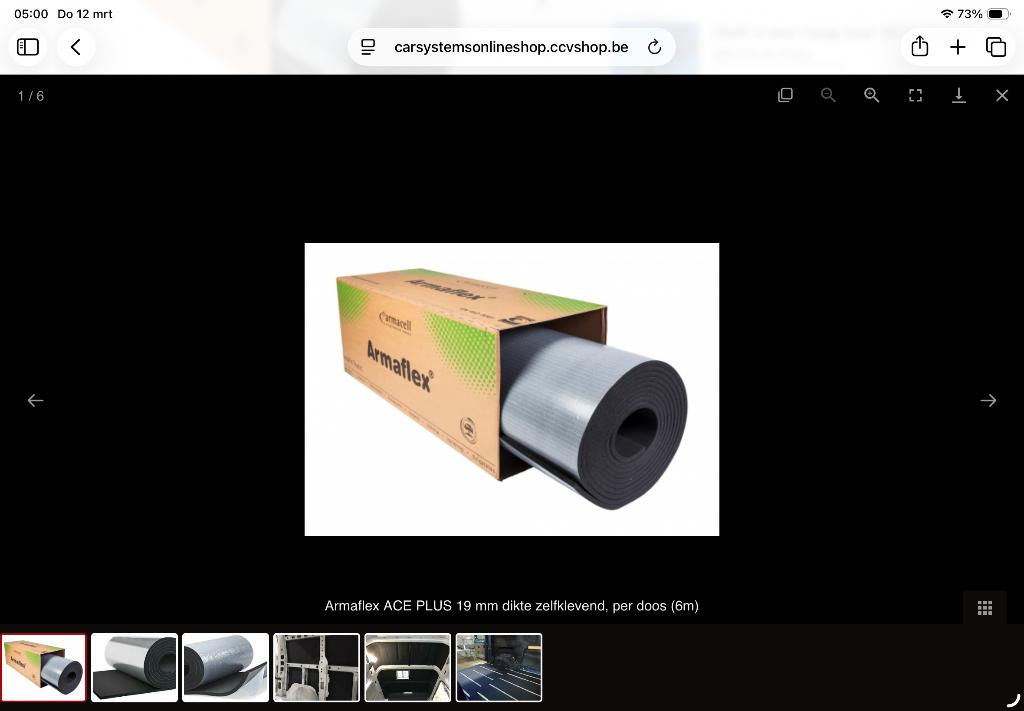
Task: Open a new tab with the plus icon
Action: (x=957, y=46)
